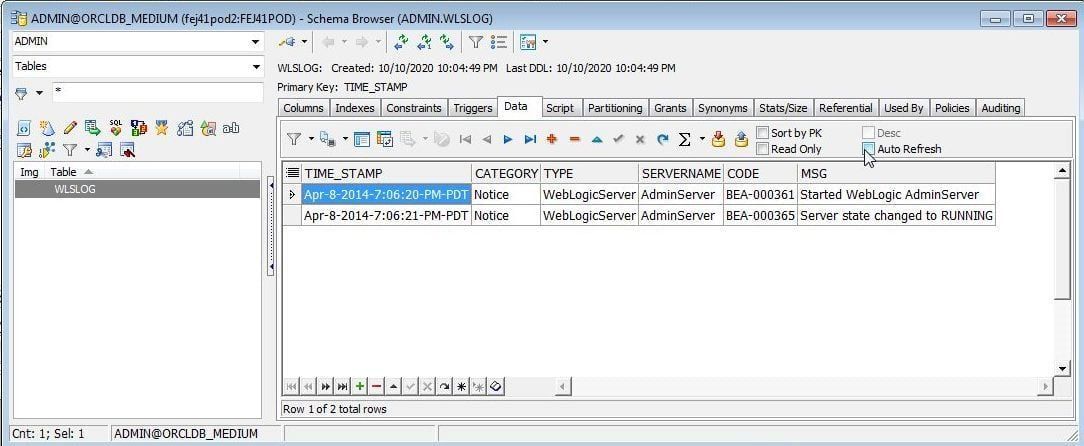Click the CATEGORY column header
The width and height of the screenshot is (1084, 446).
point(507,174)
